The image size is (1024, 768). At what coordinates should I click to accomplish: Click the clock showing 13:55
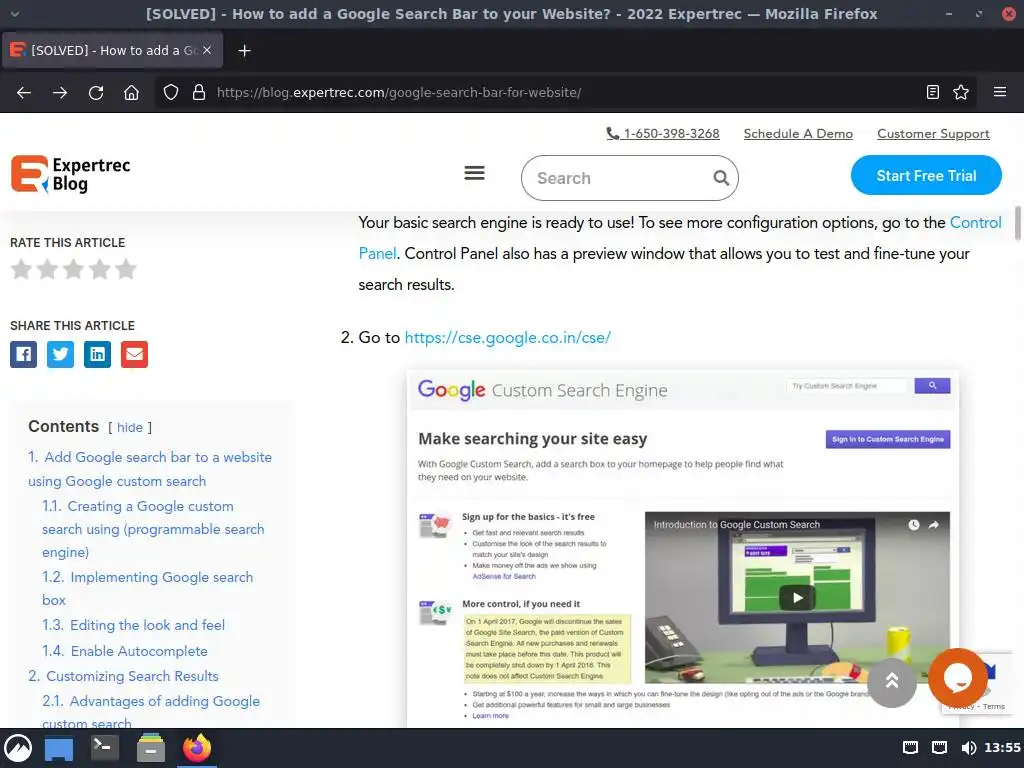[x=1002, y=748]
